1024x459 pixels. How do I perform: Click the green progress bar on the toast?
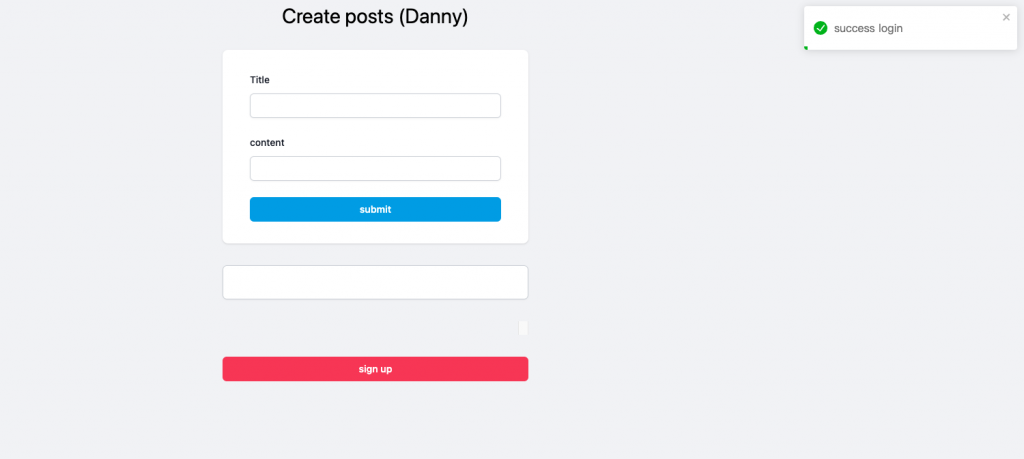(x=806, y=47)
